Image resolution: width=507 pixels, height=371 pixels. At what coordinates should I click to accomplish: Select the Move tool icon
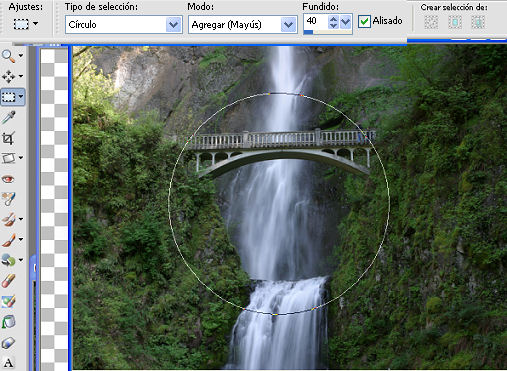(x=8, y=76)
